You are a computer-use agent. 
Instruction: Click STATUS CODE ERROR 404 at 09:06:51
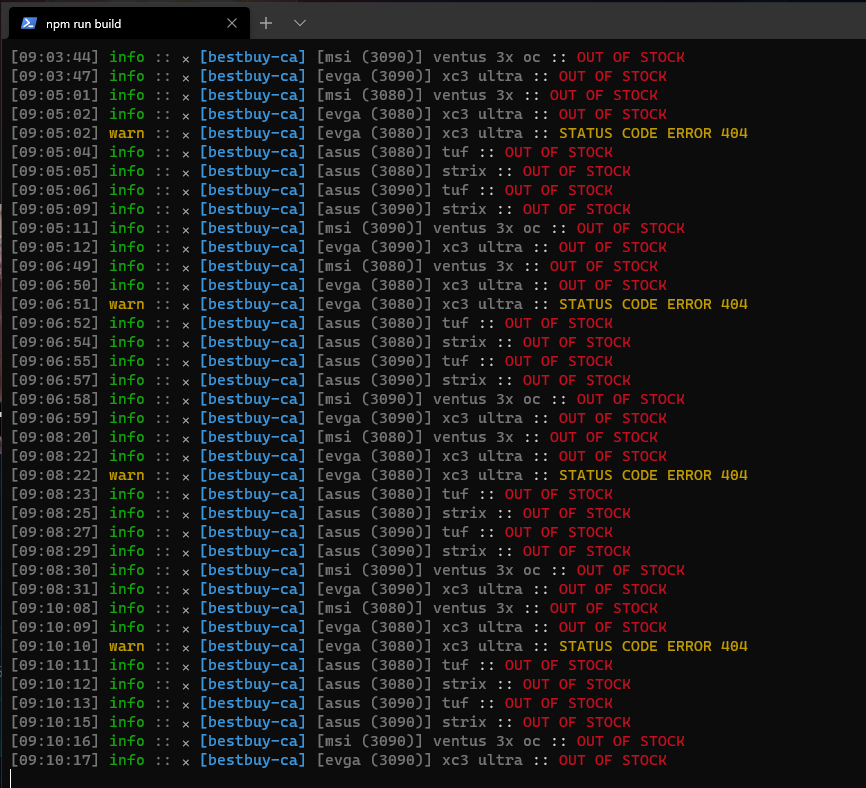(653, 304)
